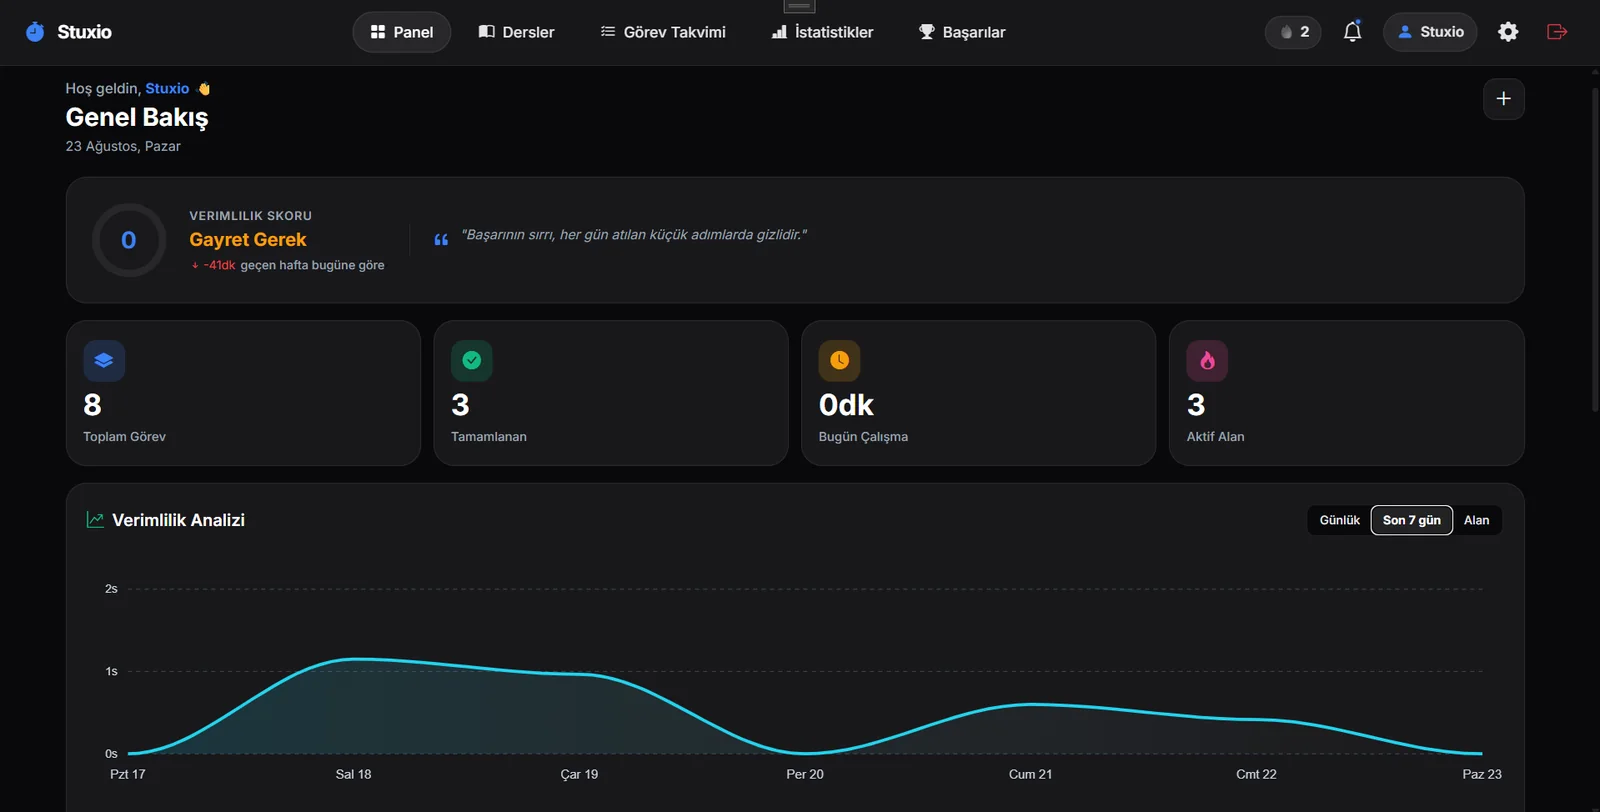Switch to the İstatistikler tab
This screenshot has width=1600, height=812.
click(822, 32)
